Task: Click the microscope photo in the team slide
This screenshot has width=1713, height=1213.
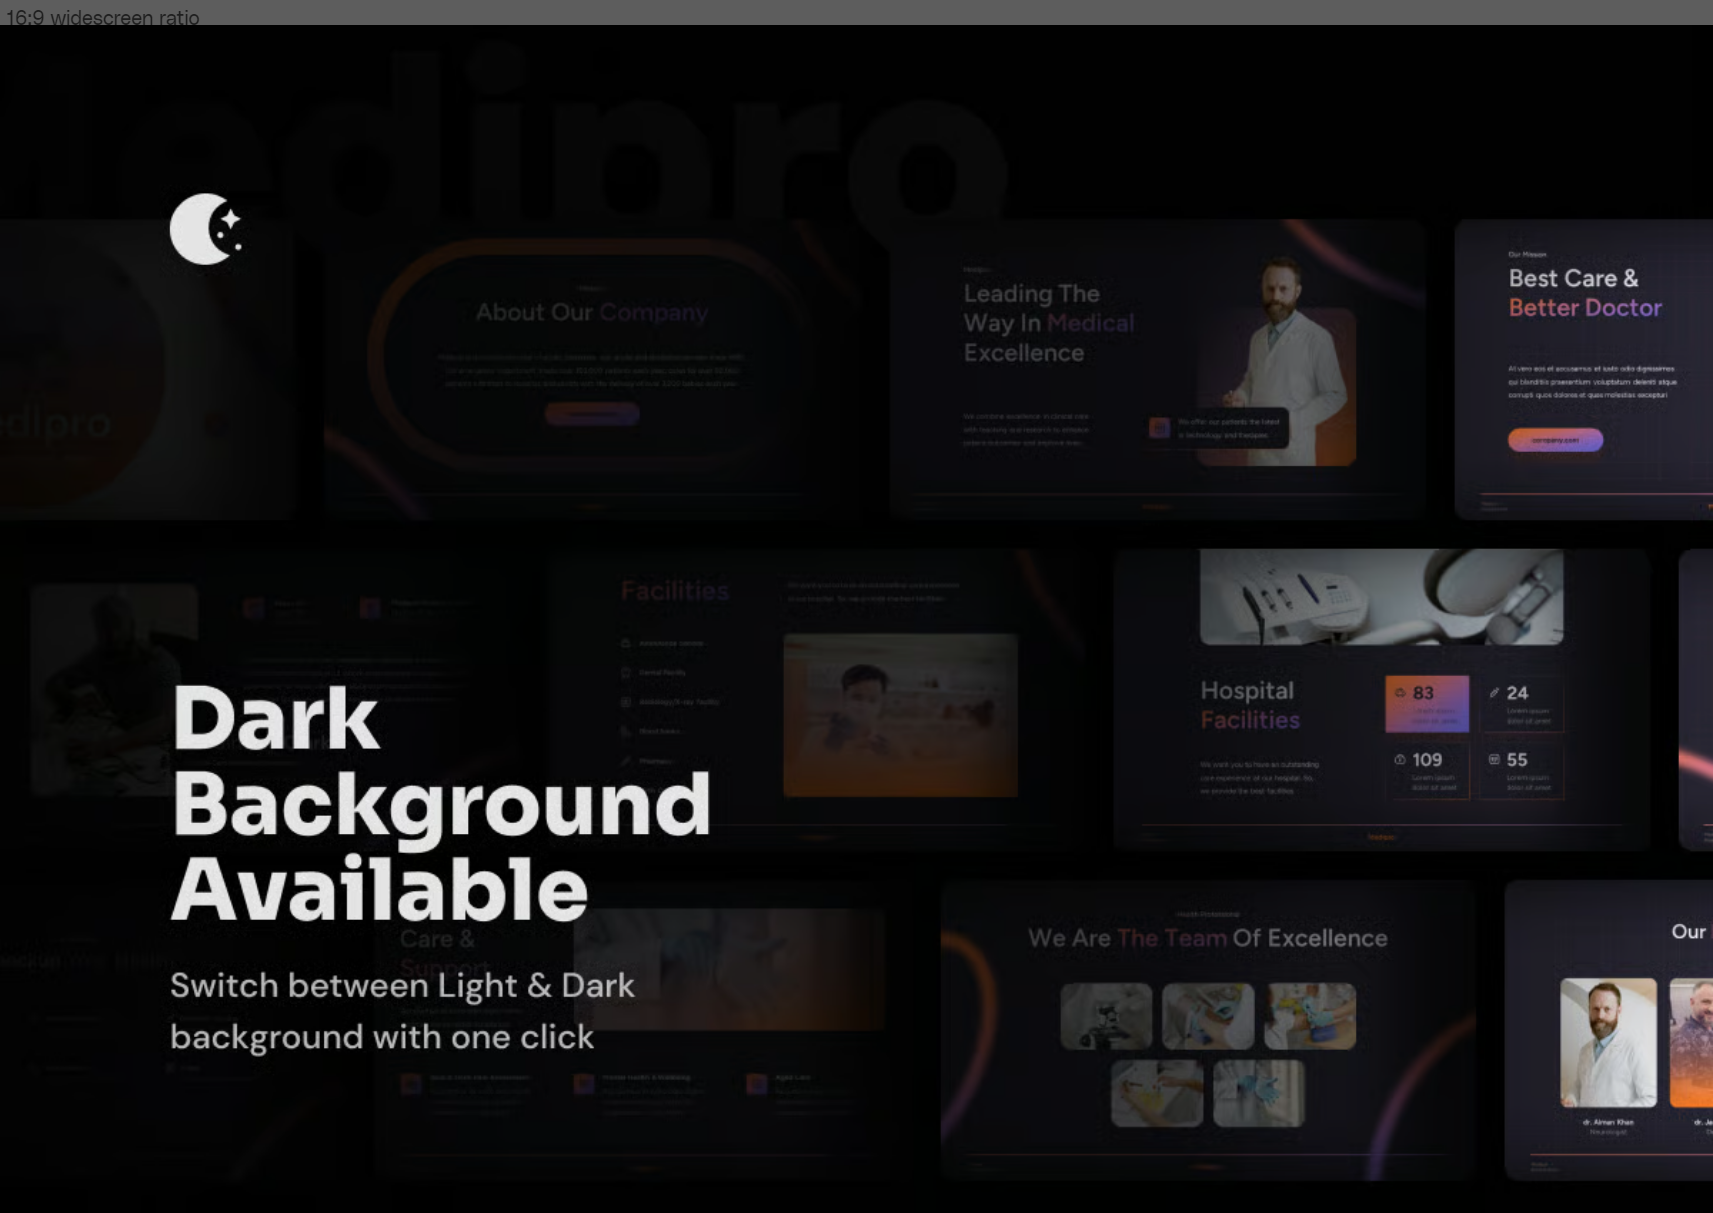Action: [1106, 1016]
